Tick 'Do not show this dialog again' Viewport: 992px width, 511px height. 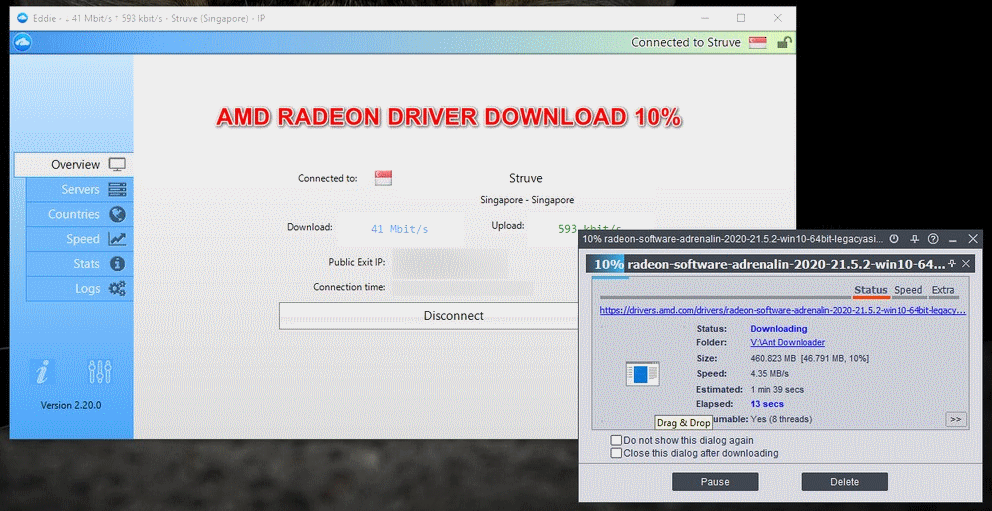[616, 440]
